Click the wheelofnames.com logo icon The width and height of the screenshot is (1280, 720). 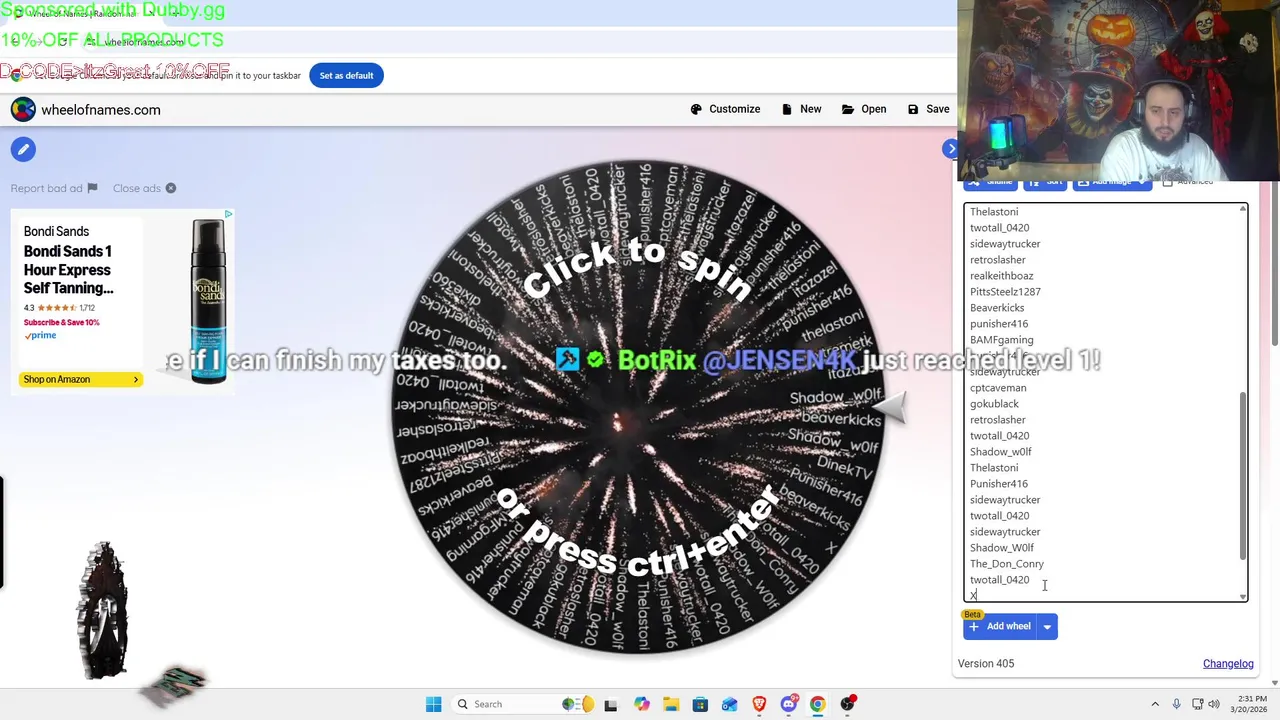(x=22, y=109)
